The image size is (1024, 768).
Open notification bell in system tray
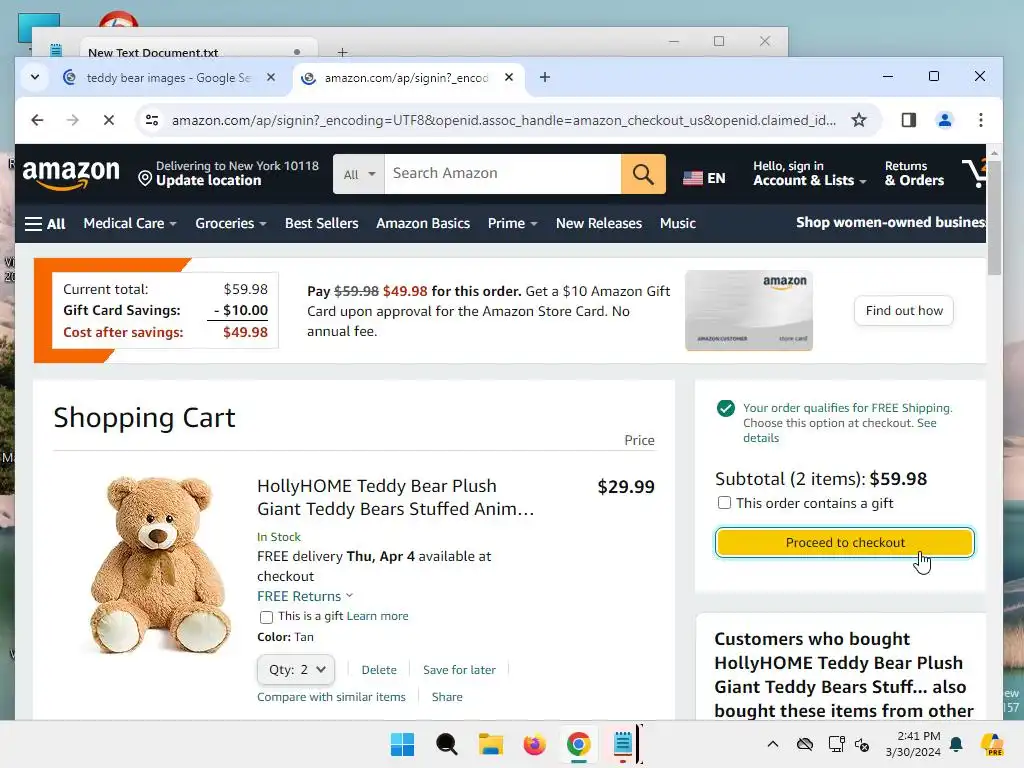pyautogui.click(x=956, y=744)
